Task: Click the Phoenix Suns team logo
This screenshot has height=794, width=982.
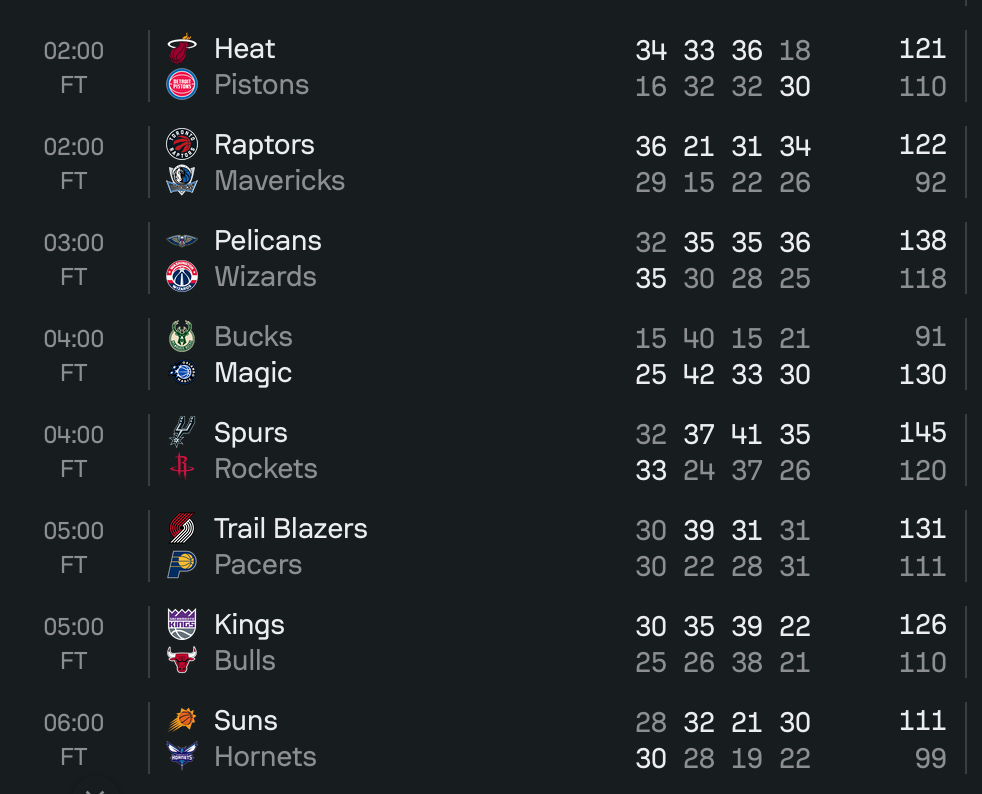Action: pos(182,721)
